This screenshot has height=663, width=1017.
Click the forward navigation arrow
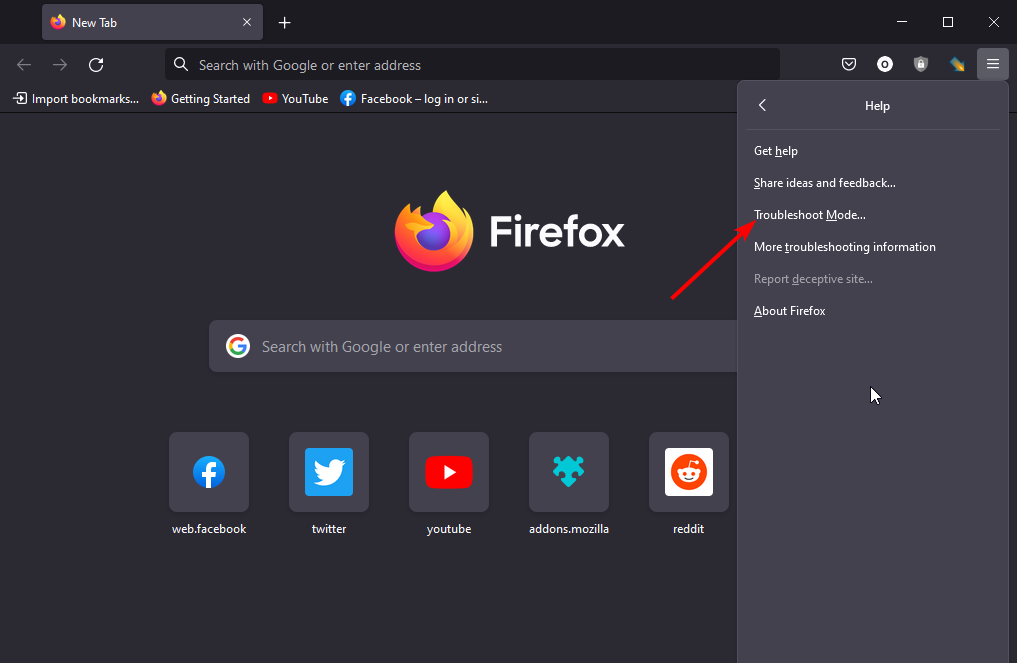(x=60, y=65)
